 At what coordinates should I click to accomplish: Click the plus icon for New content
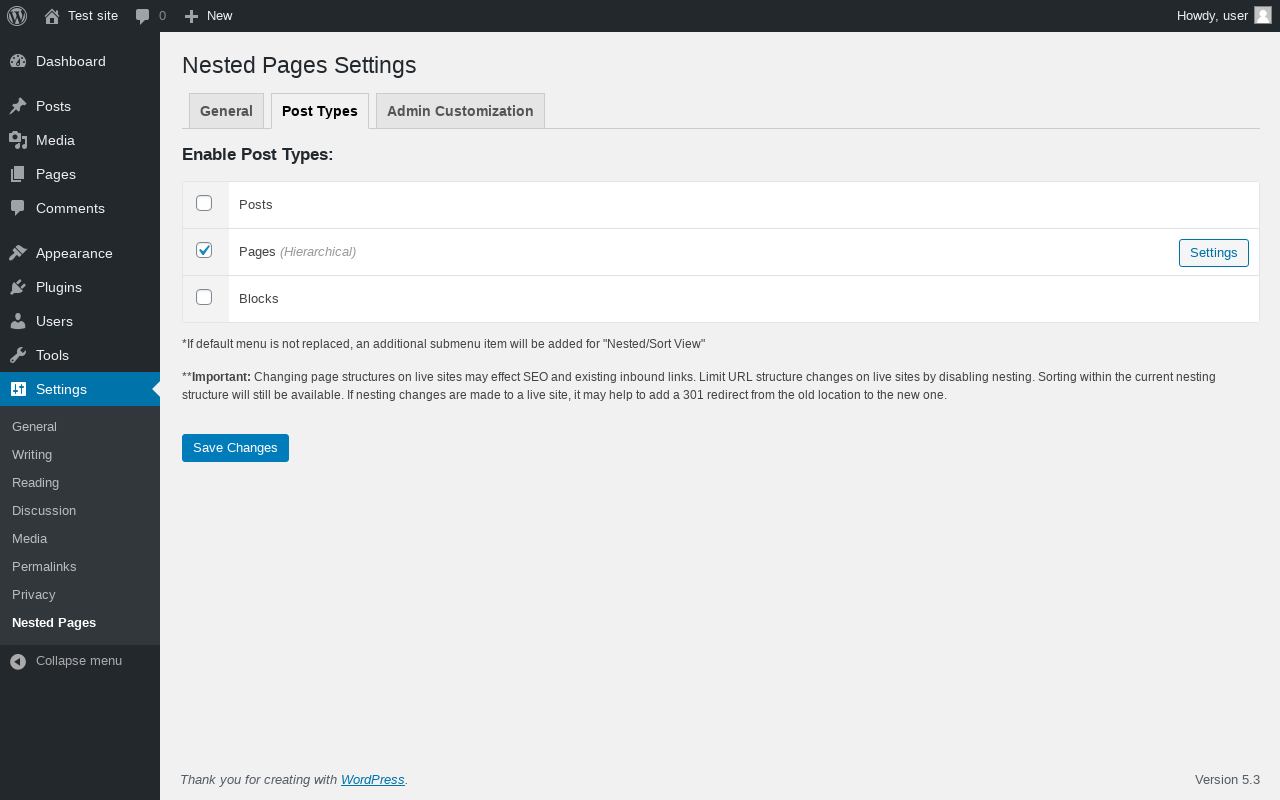pyautogui.click(x=192, y=16)
